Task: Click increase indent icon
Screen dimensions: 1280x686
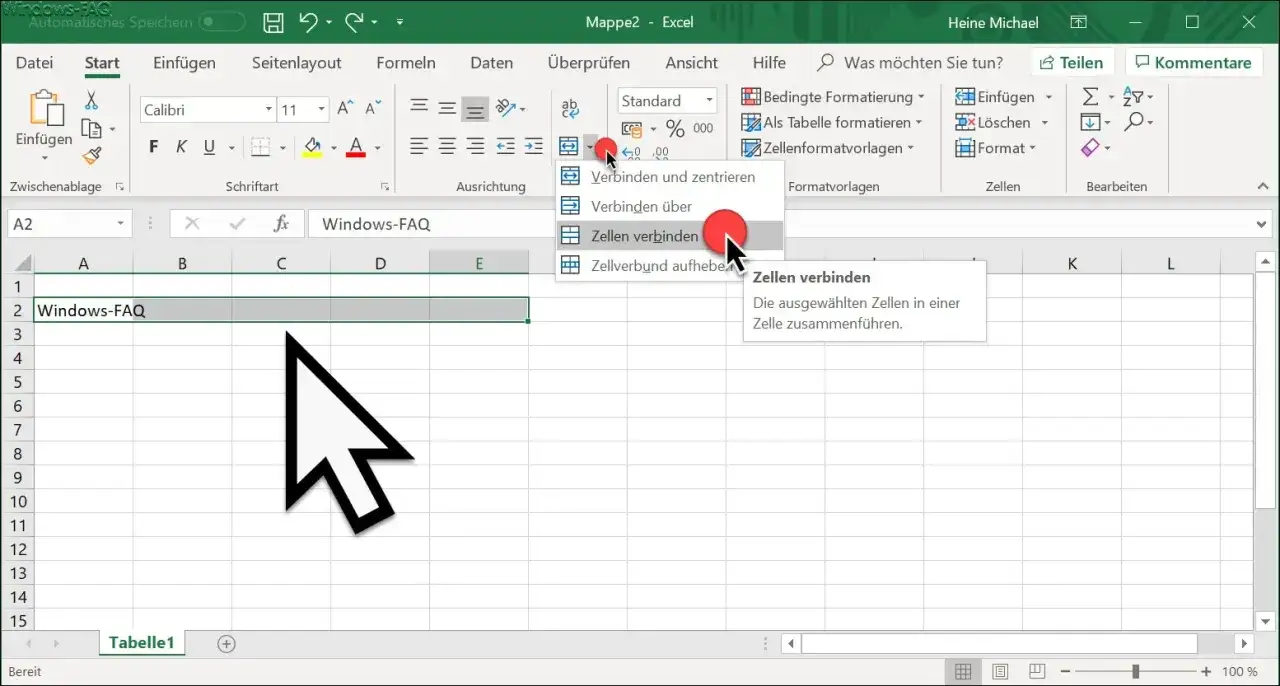Action: (532, 147)
